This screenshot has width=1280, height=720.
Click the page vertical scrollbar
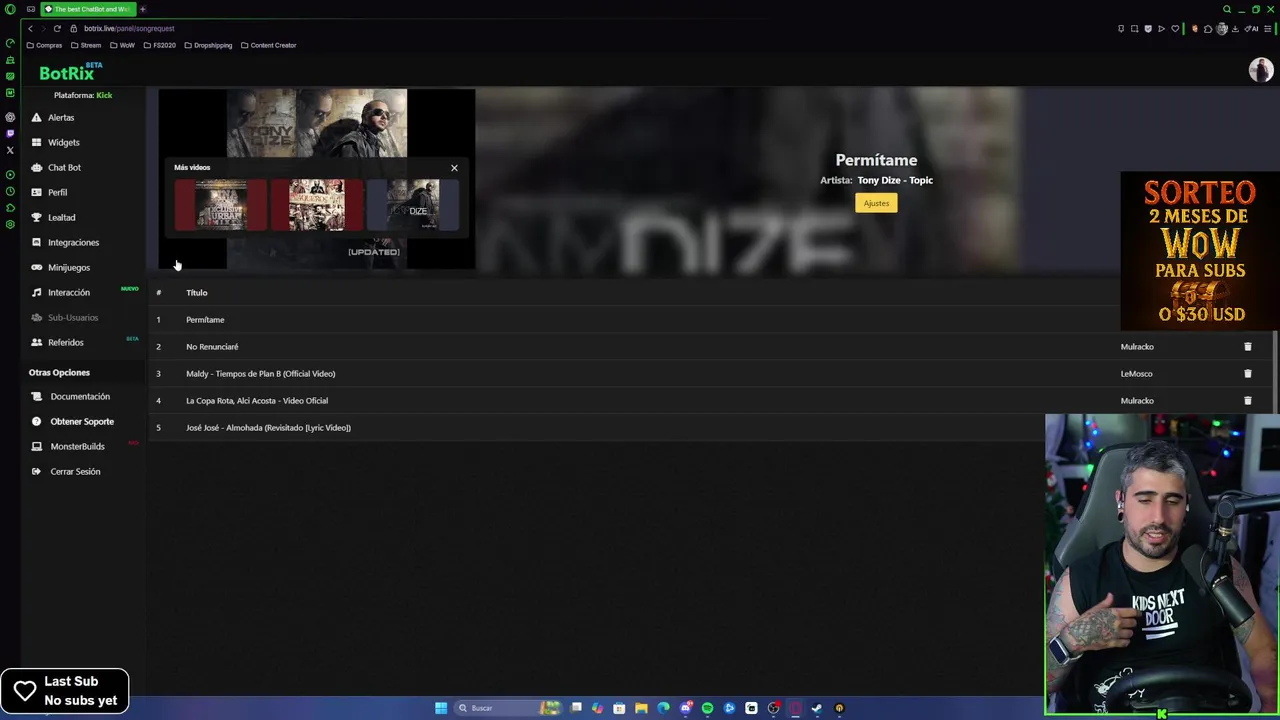(1276, 370)
